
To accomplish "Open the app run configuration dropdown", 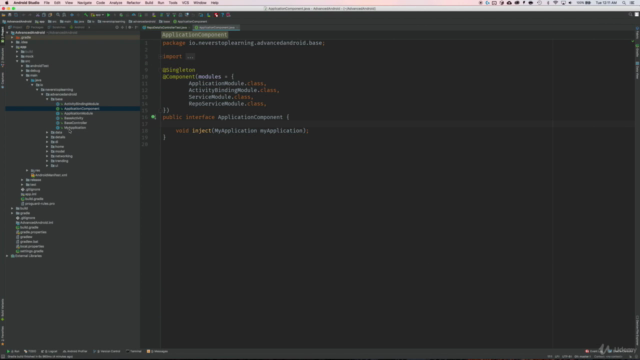I will pos(97,15).
